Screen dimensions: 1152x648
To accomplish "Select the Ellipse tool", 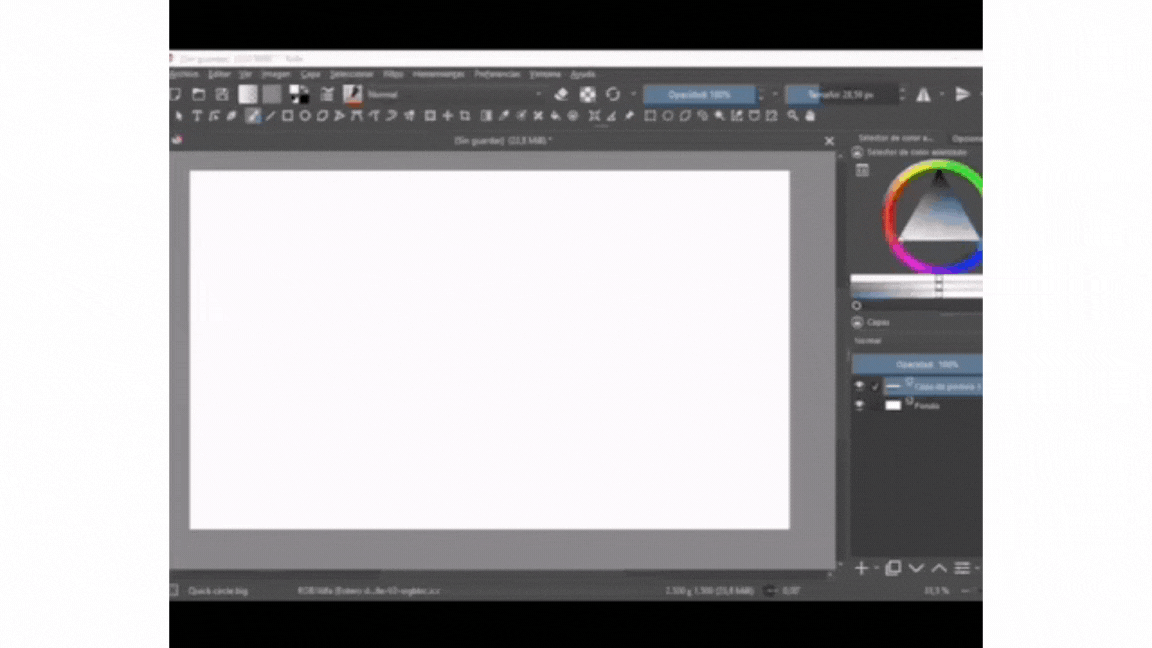I will pos(306,115).
